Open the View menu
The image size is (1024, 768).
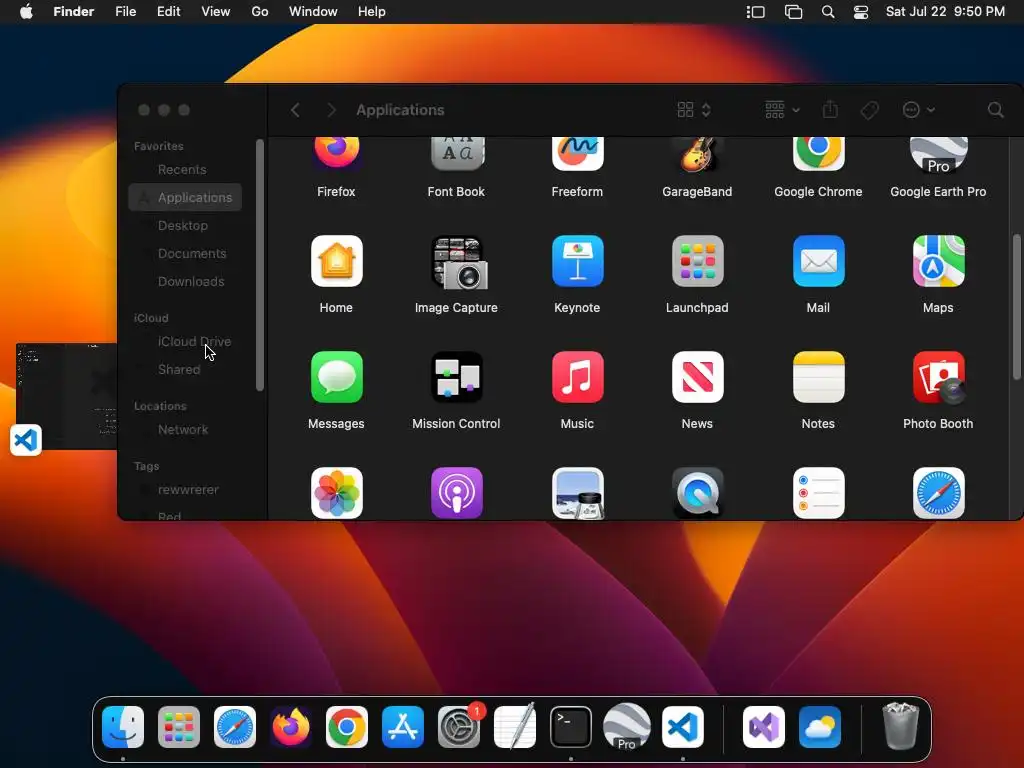pyautogui.click(x=216, y=12)
